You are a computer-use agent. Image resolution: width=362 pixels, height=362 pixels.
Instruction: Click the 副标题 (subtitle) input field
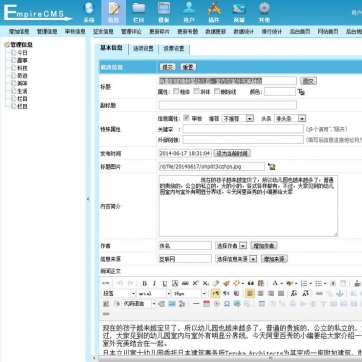click(x=228, y=105)
